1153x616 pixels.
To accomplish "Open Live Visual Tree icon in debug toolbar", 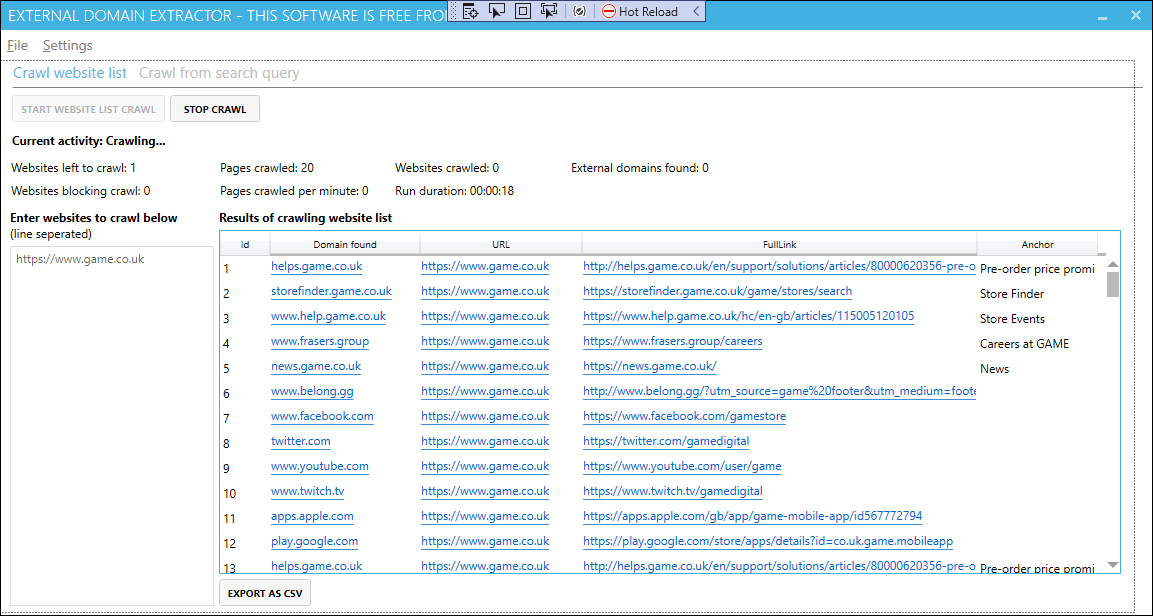I will (x=471, y=11).
